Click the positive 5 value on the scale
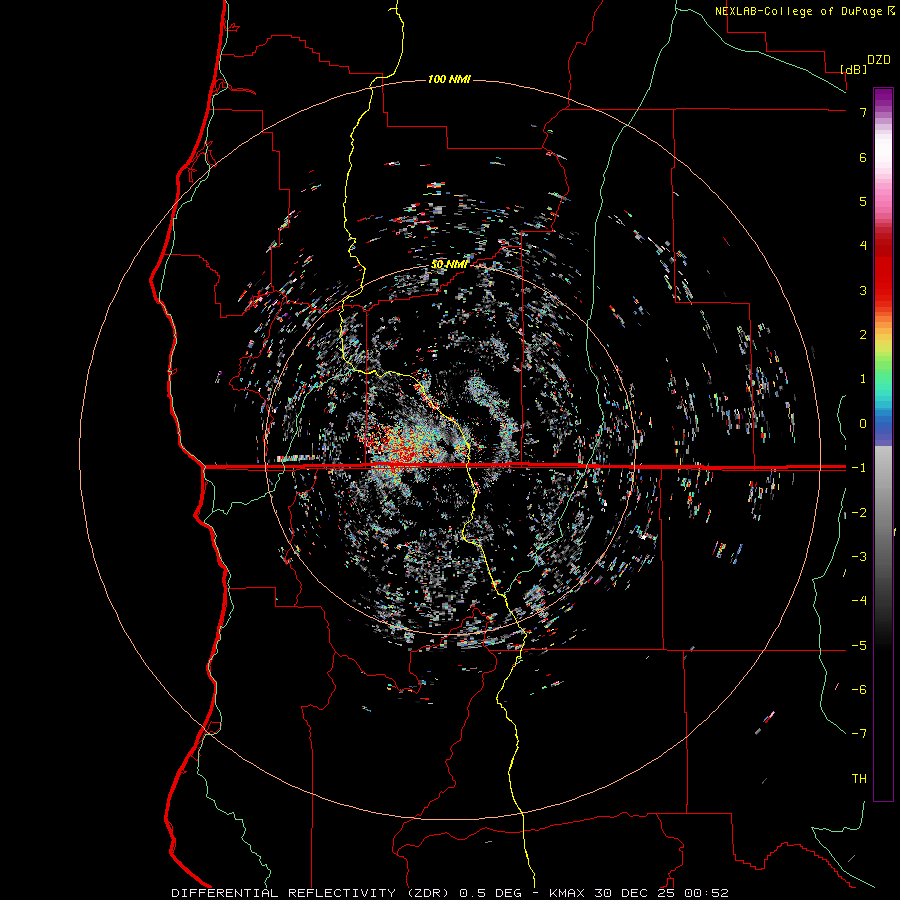Screen dimensions: 900x900 863,201
